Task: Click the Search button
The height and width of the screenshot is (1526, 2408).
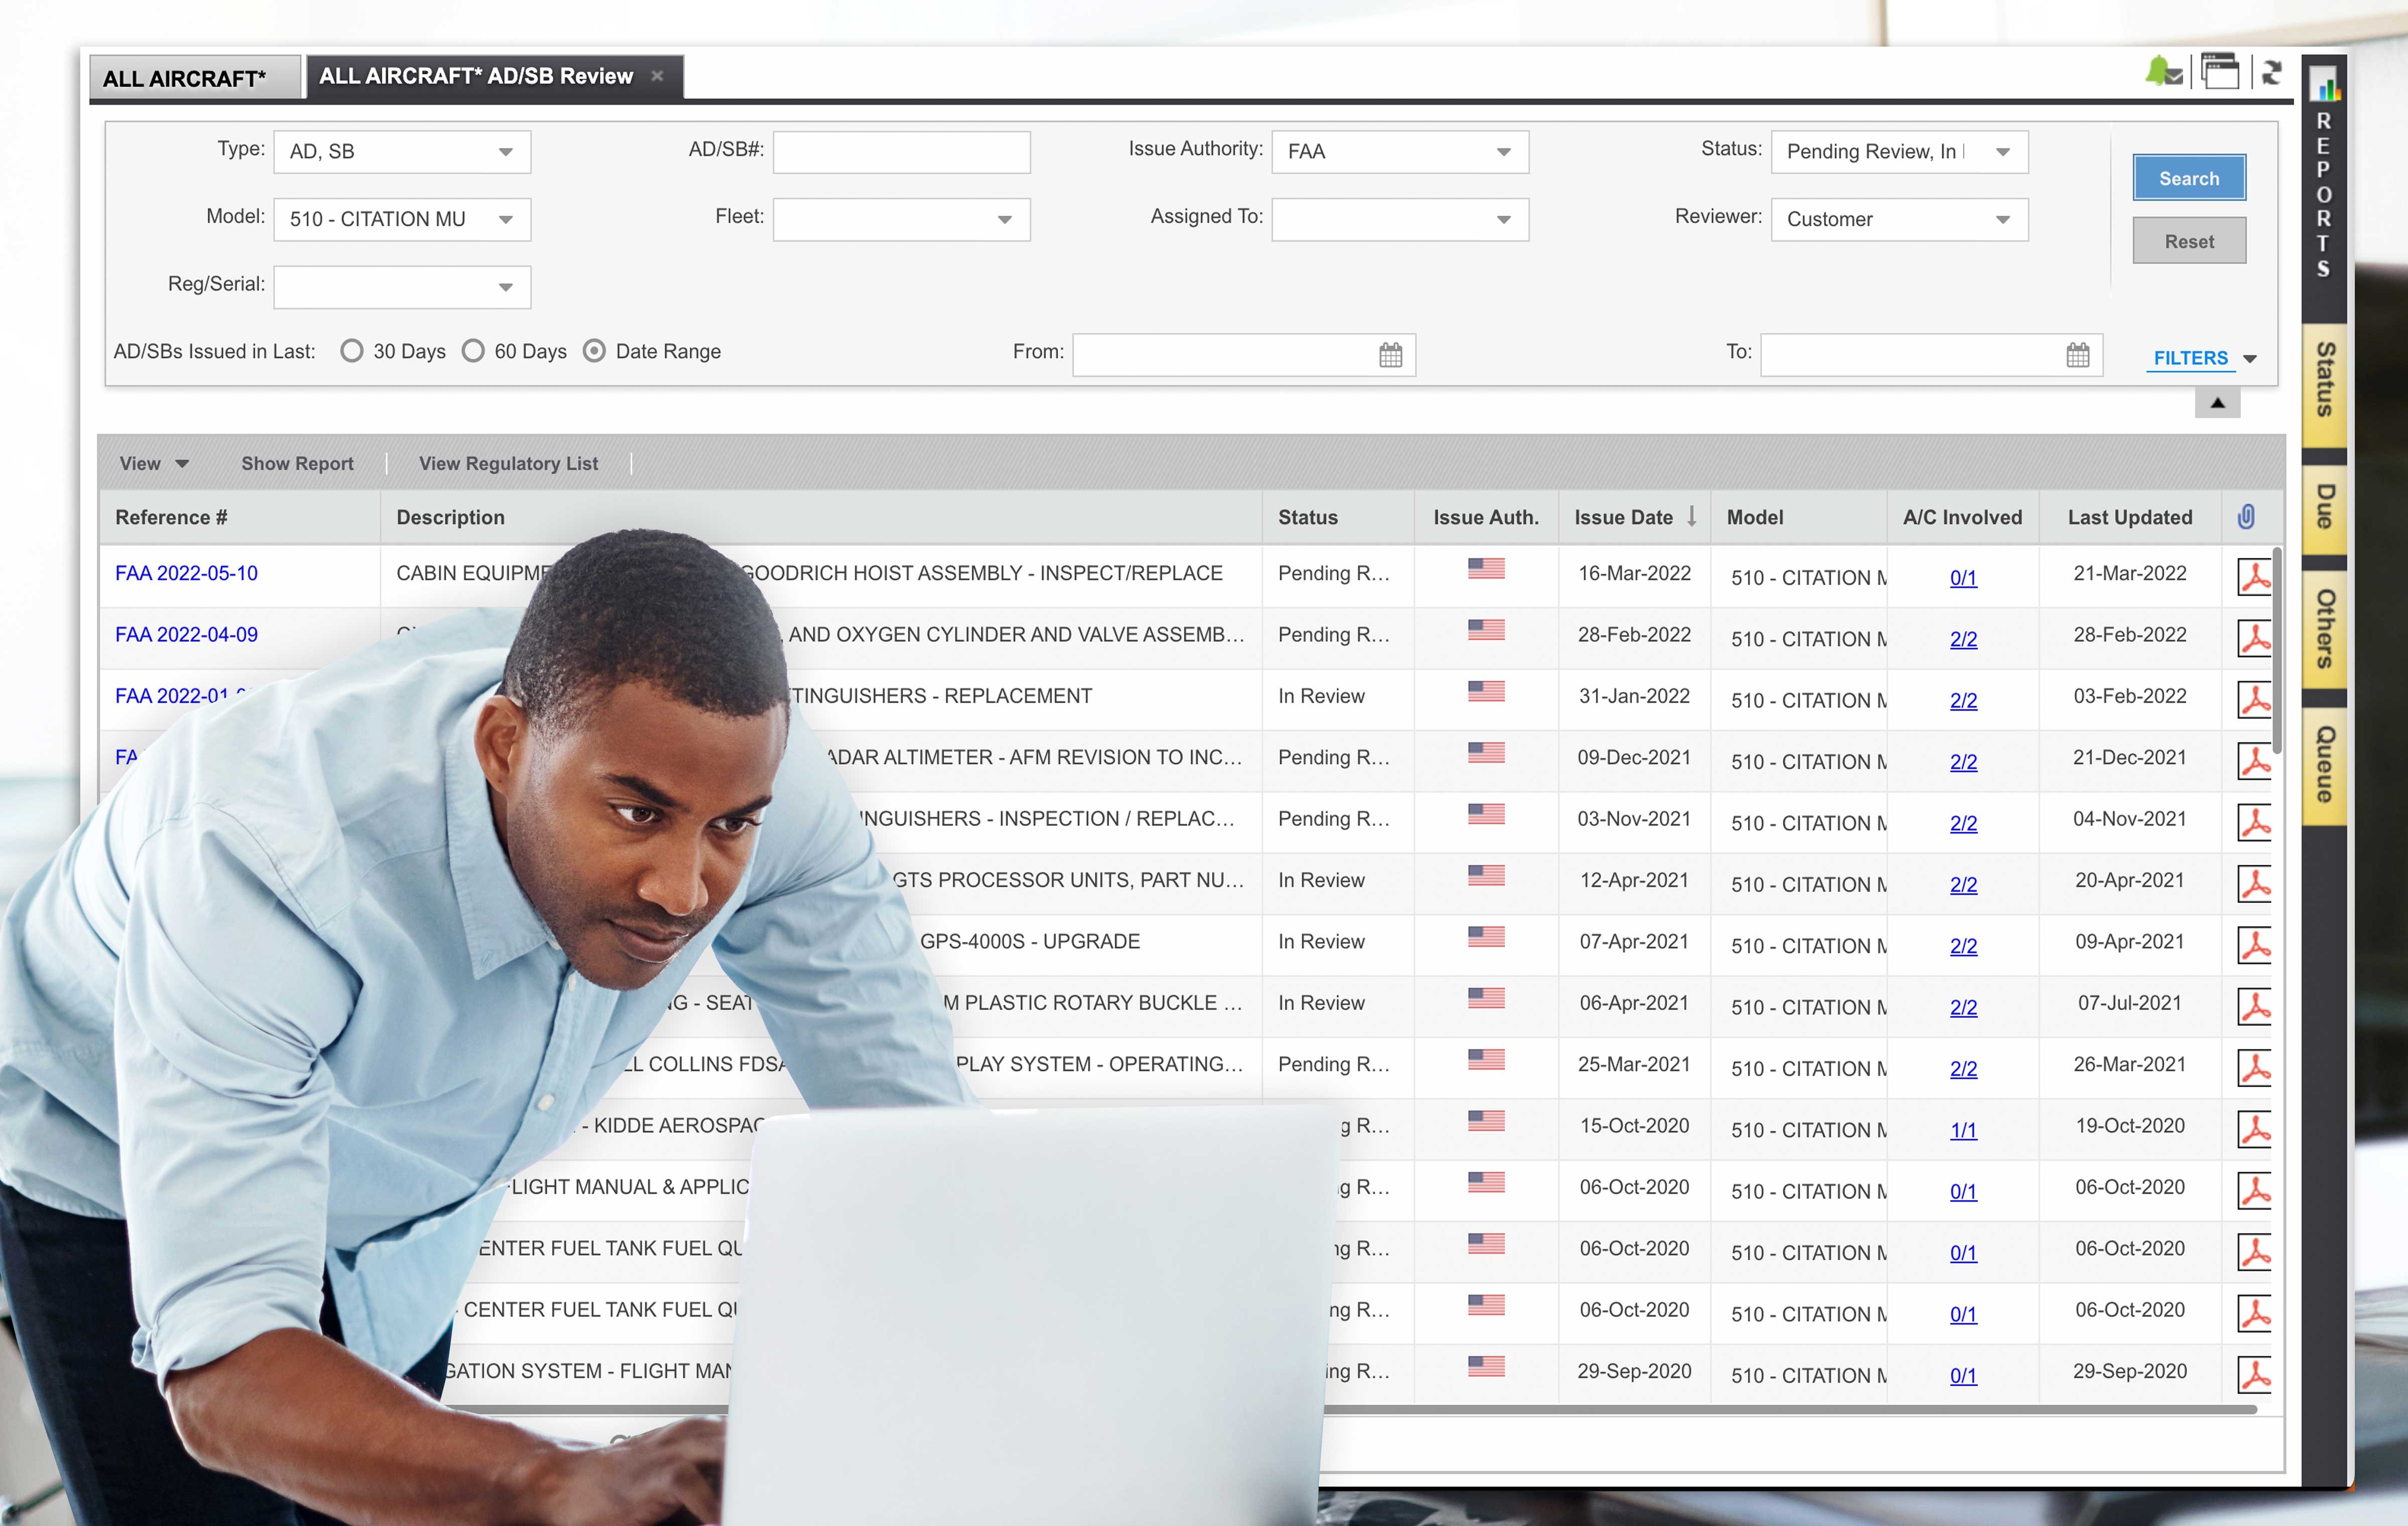Action: click(x=2188, y=177)
